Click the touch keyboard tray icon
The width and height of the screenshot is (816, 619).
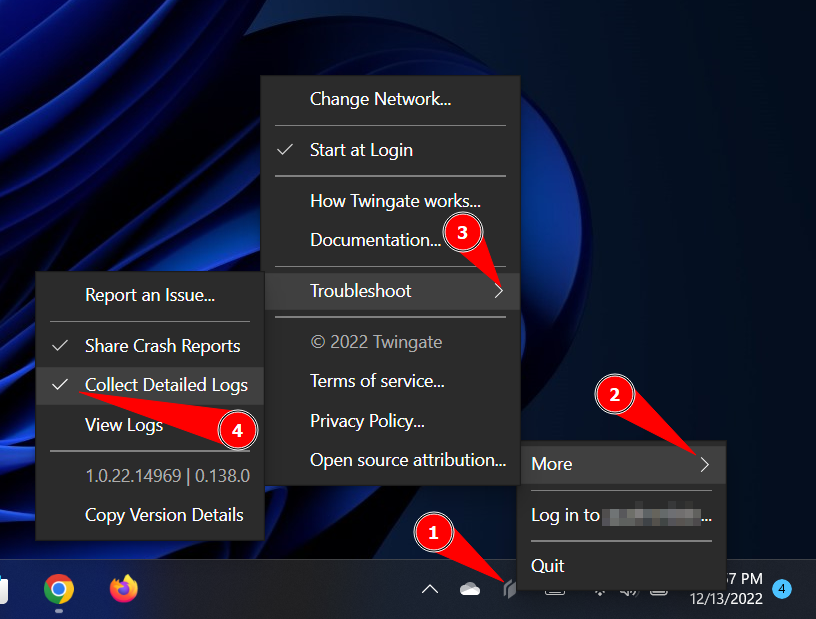click(x=556, y=592)
